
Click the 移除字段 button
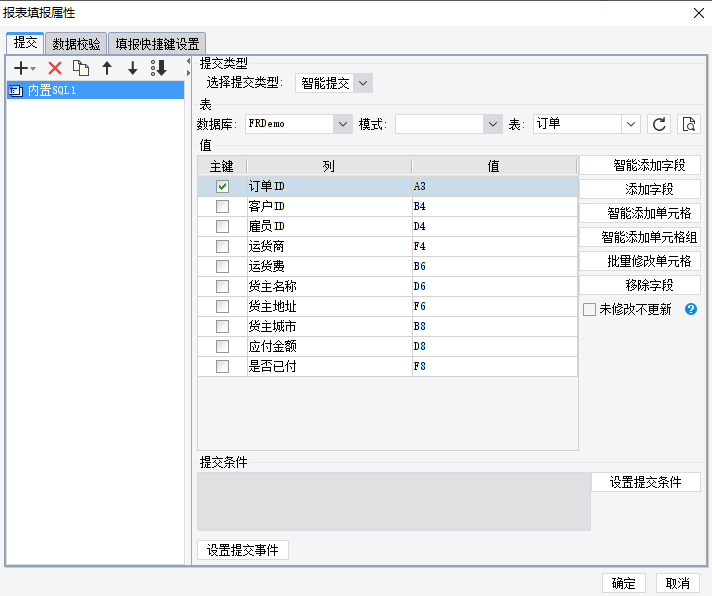click(640, 286)
